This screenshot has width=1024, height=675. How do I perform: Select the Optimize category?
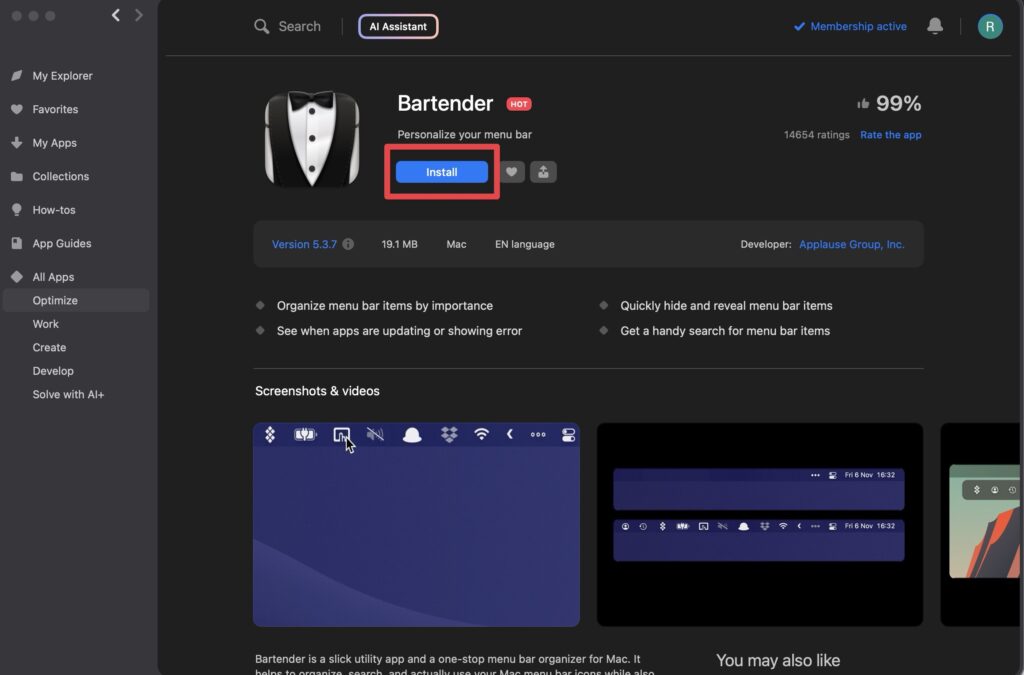(76, 300)
